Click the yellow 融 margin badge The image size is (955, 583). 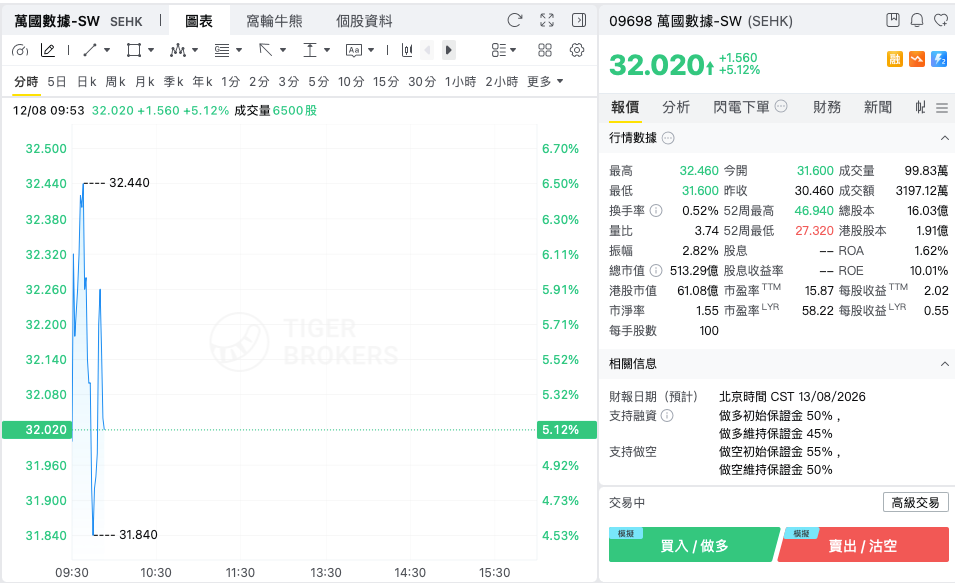click(895, 59)
